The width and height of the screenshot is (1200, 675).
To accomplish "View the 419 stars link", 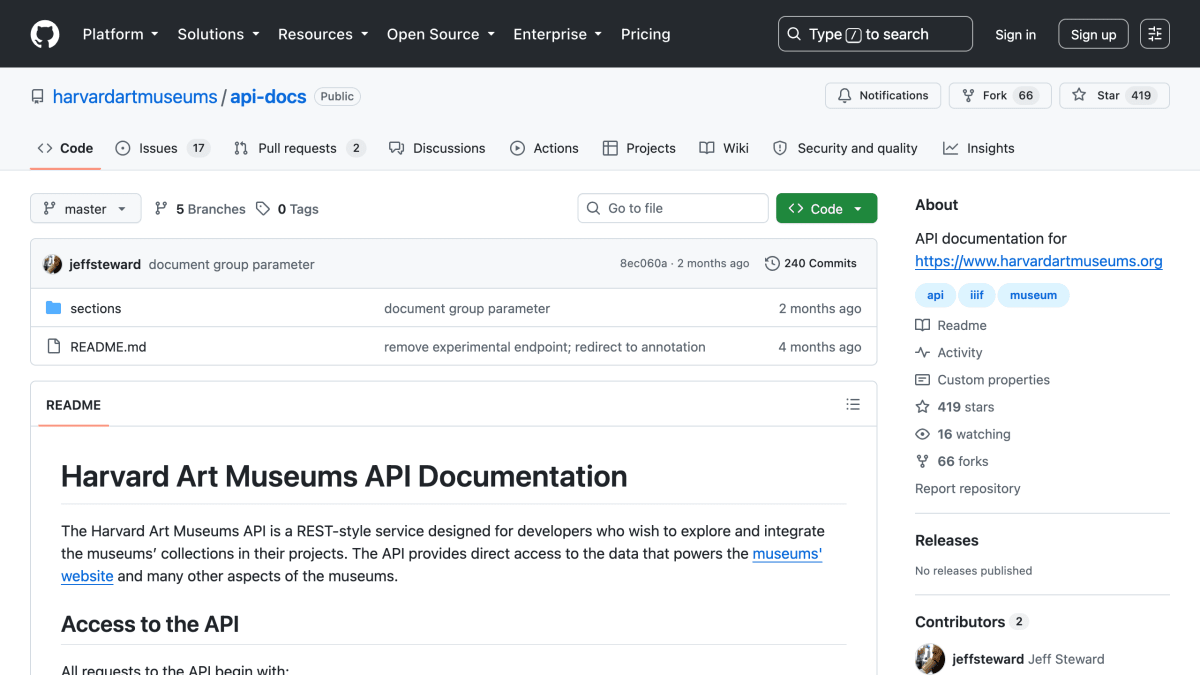I will 955,407.
